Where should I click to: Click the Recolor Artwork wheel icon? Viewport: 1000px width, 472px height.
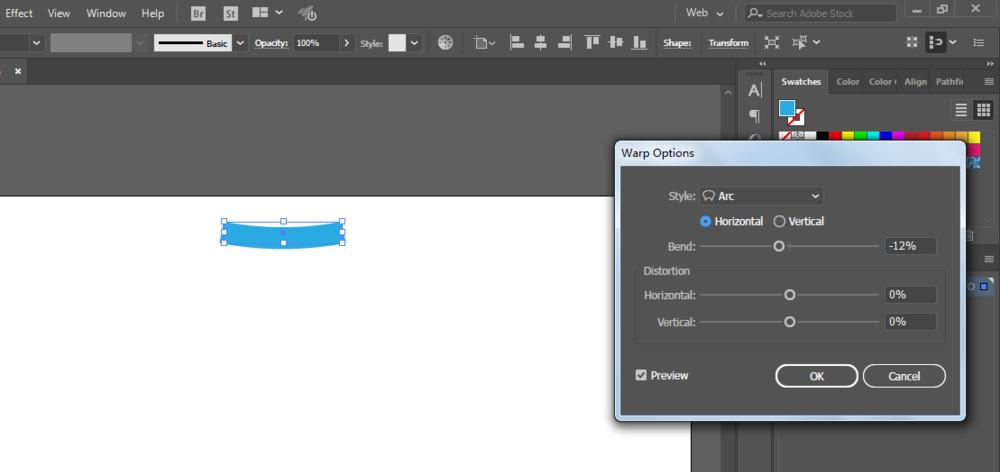(446, 43)
